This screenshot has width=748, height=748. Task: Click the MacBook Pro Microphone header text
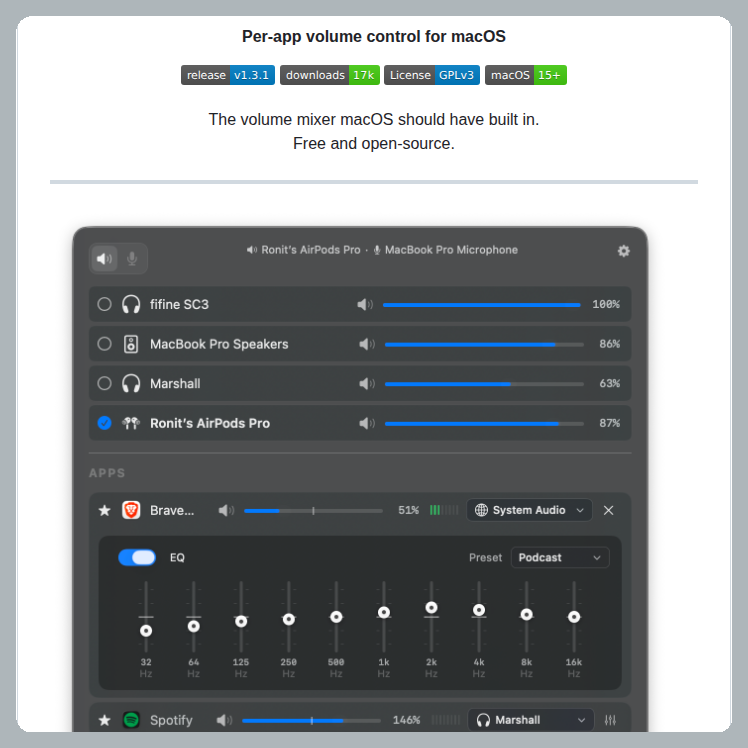(451, 250)
